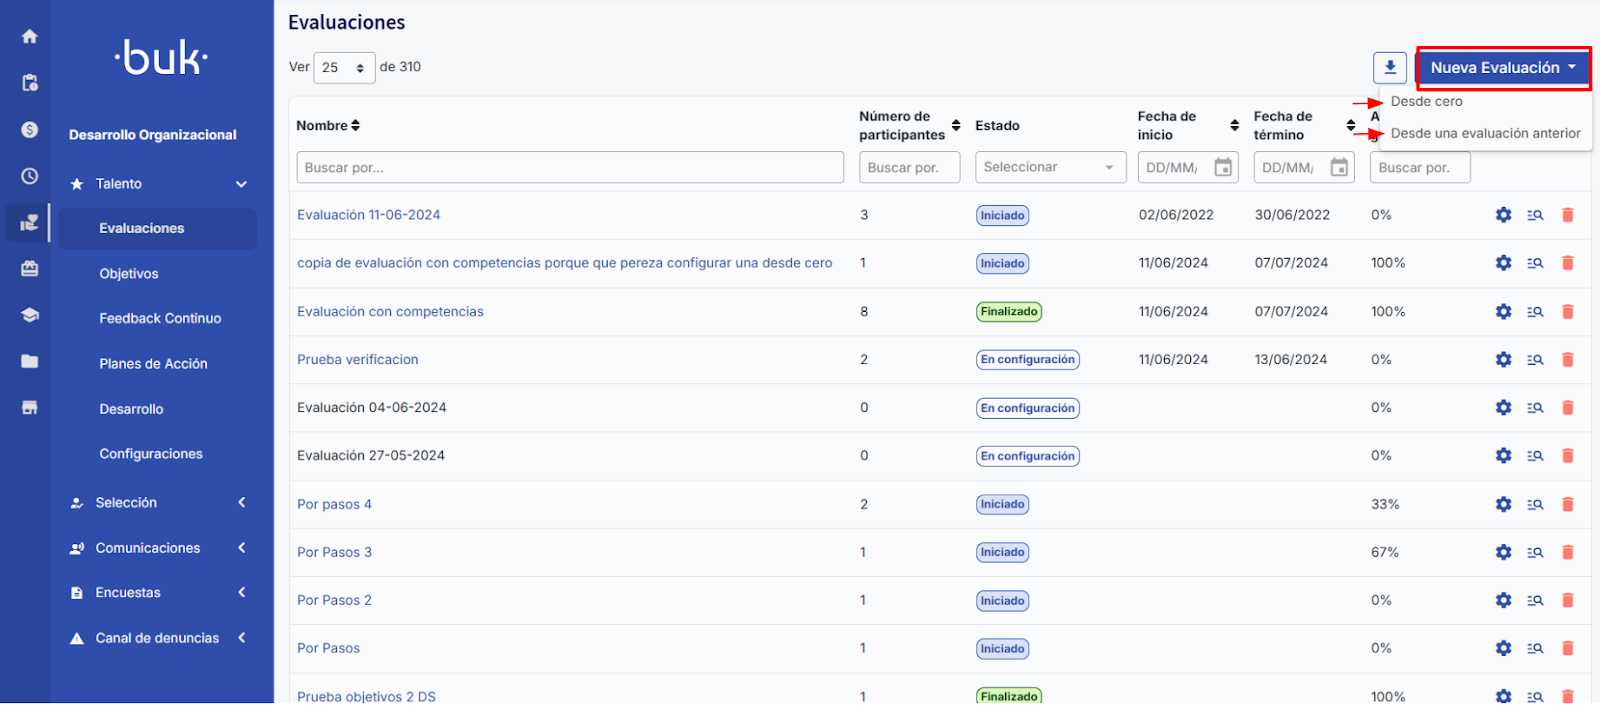Viewport: 1600px width, 710px height.
Task: Click detail search icon for Por pasos 4
Action: coord(1535,505)
